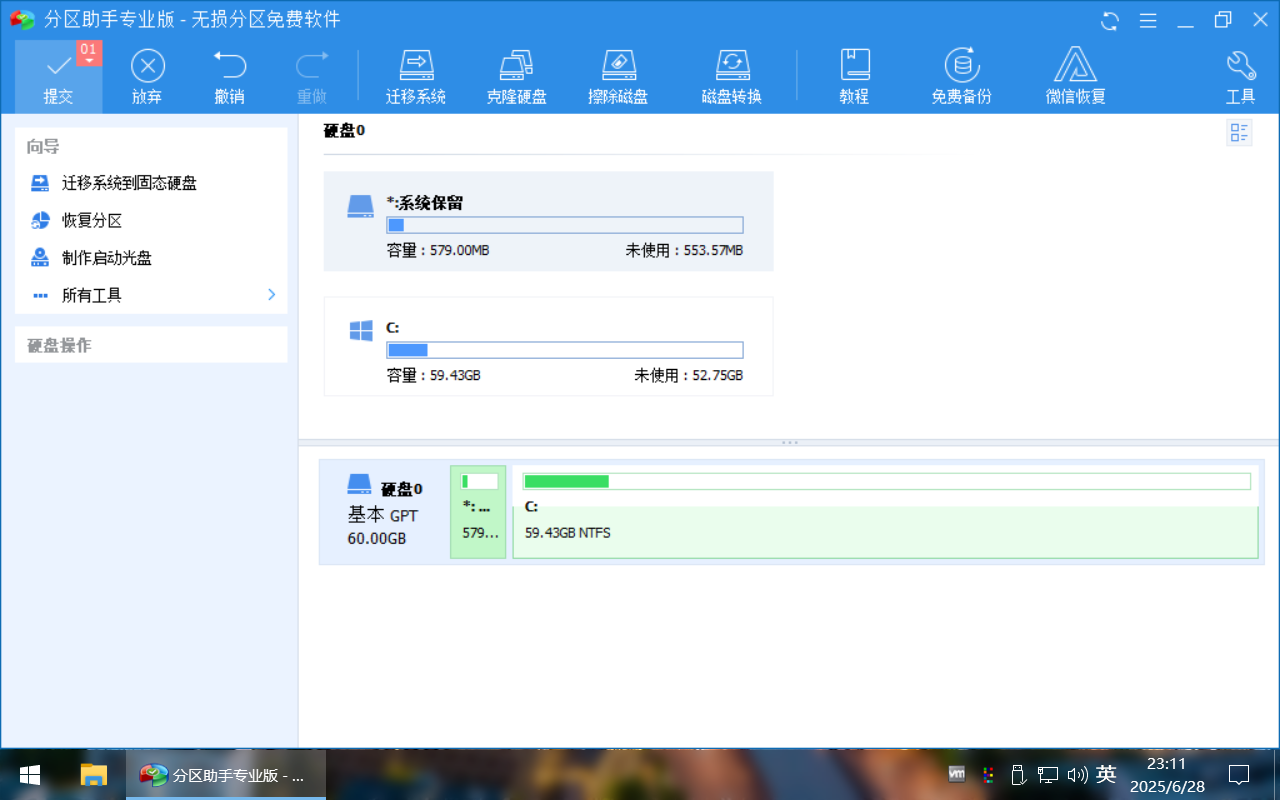Open the 迁移系统 migrate system tool
This screenshot has height=800, width=1280.
click(x=416, y=77)
